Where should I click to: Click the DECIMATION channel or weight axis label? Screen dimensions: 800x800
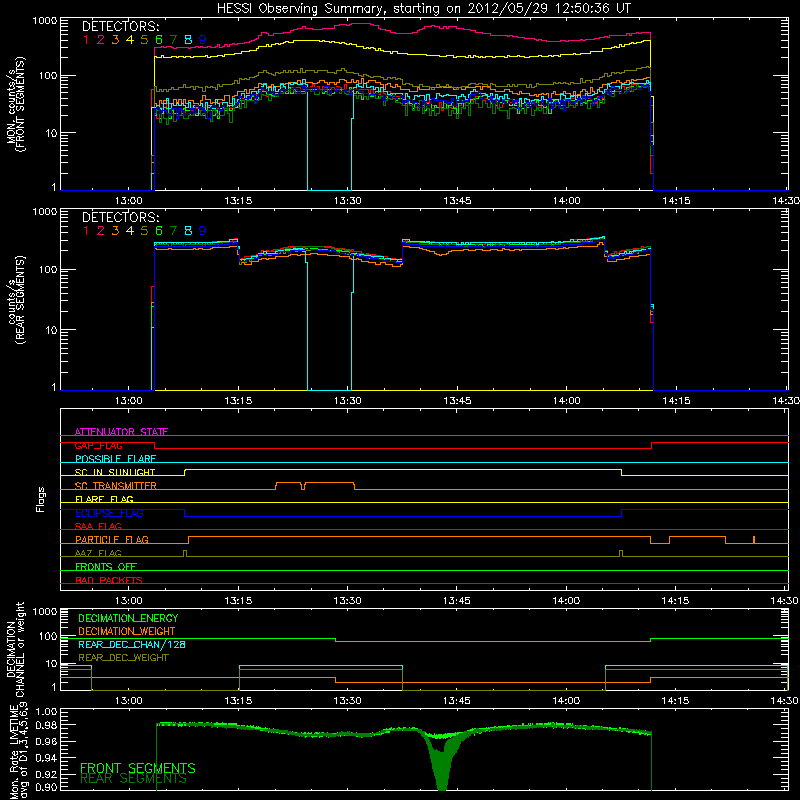point(15,650)
